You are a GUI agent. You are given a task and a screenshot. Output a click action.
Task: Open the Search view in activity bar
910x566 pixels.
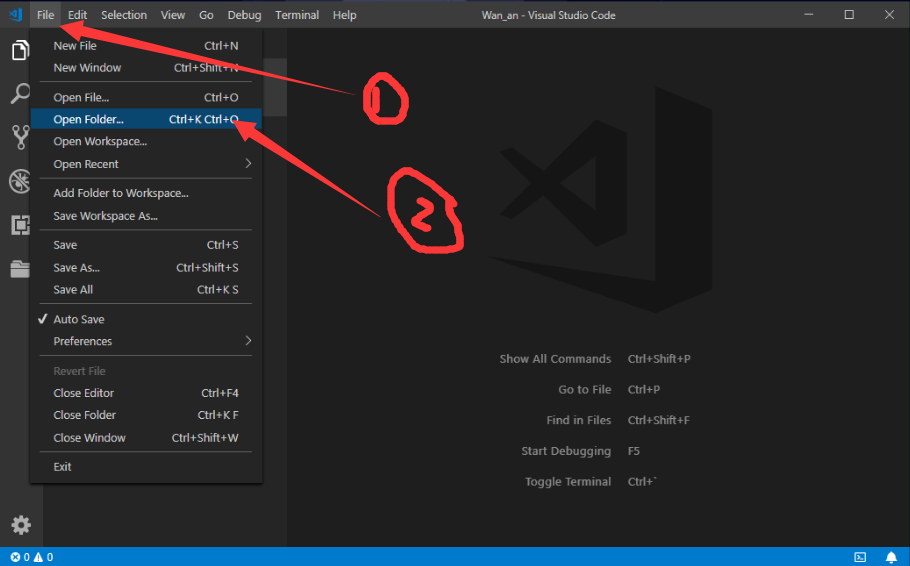20,93
